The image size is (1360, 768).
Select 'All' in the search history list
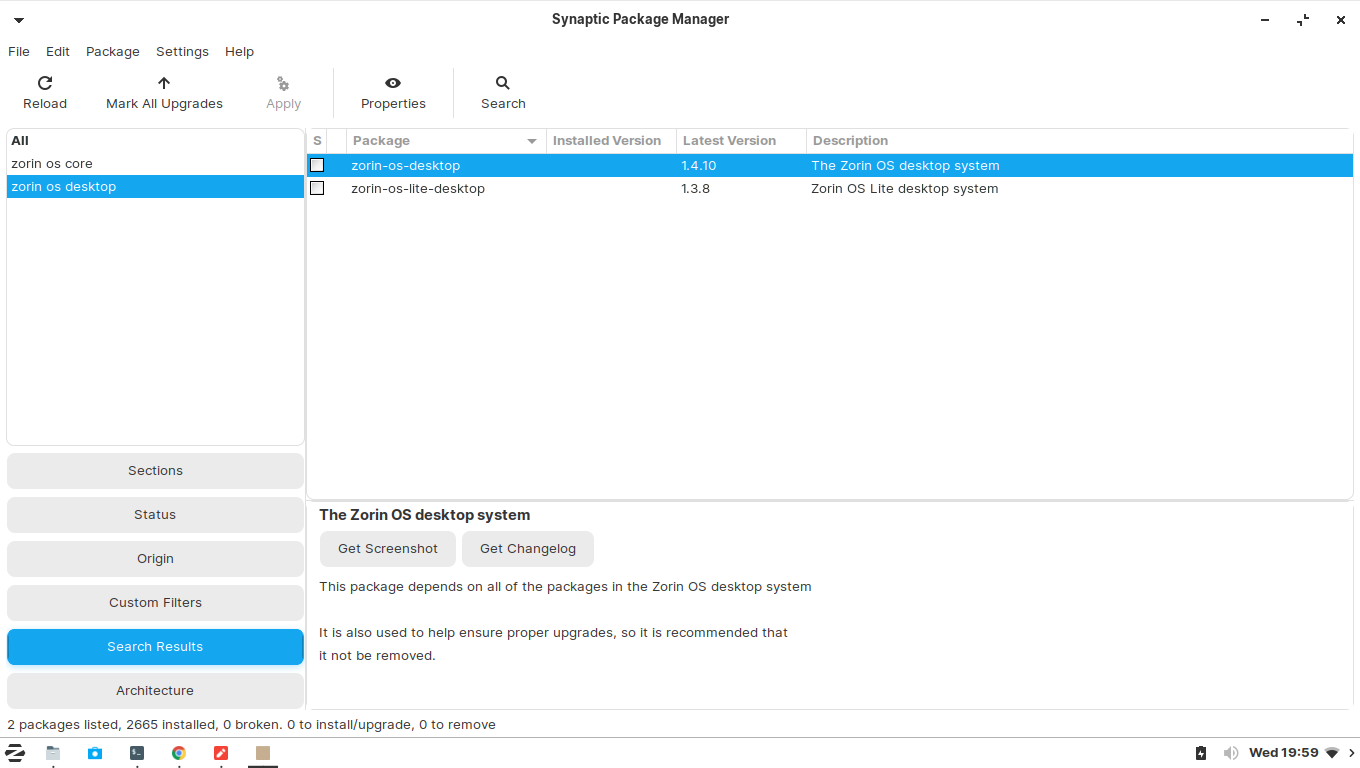(x=155, y=141)
